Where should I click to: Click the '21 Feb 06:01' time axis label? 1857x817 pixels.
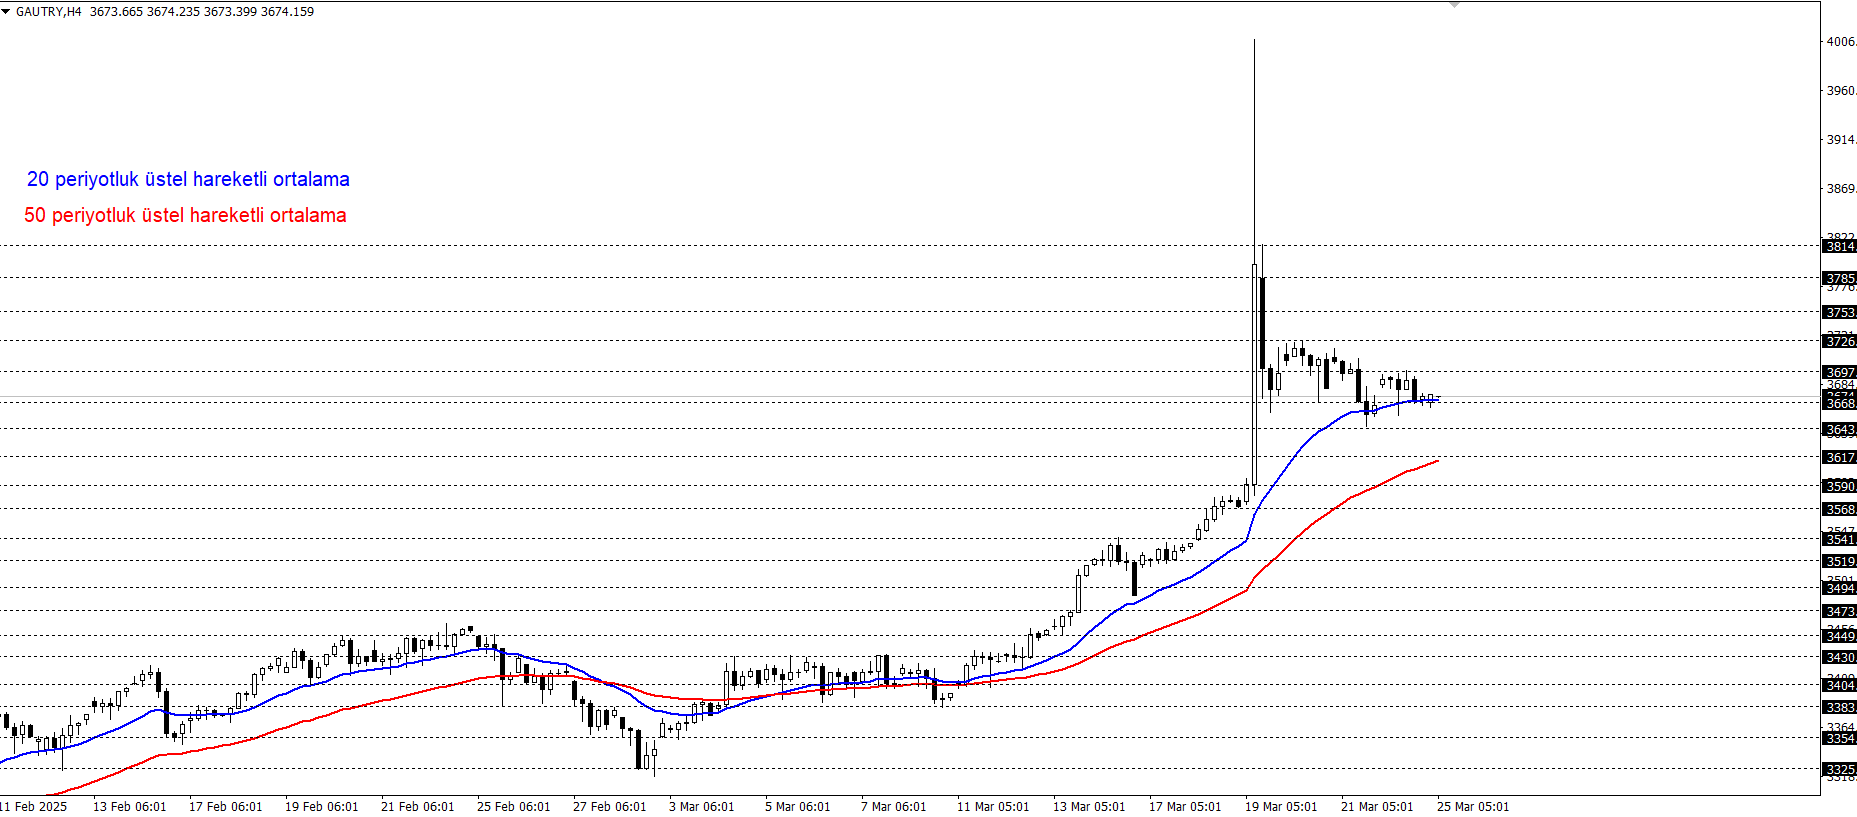[417, 807]
